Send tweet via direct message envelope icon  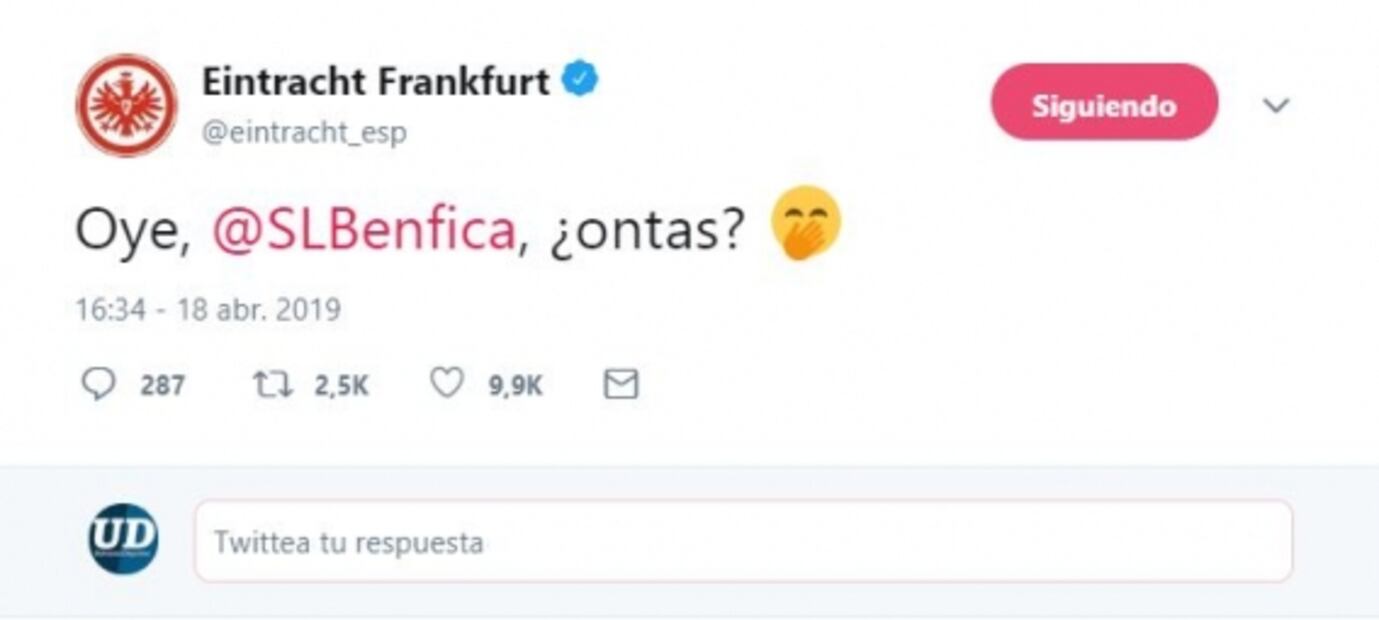coord(621,385)
